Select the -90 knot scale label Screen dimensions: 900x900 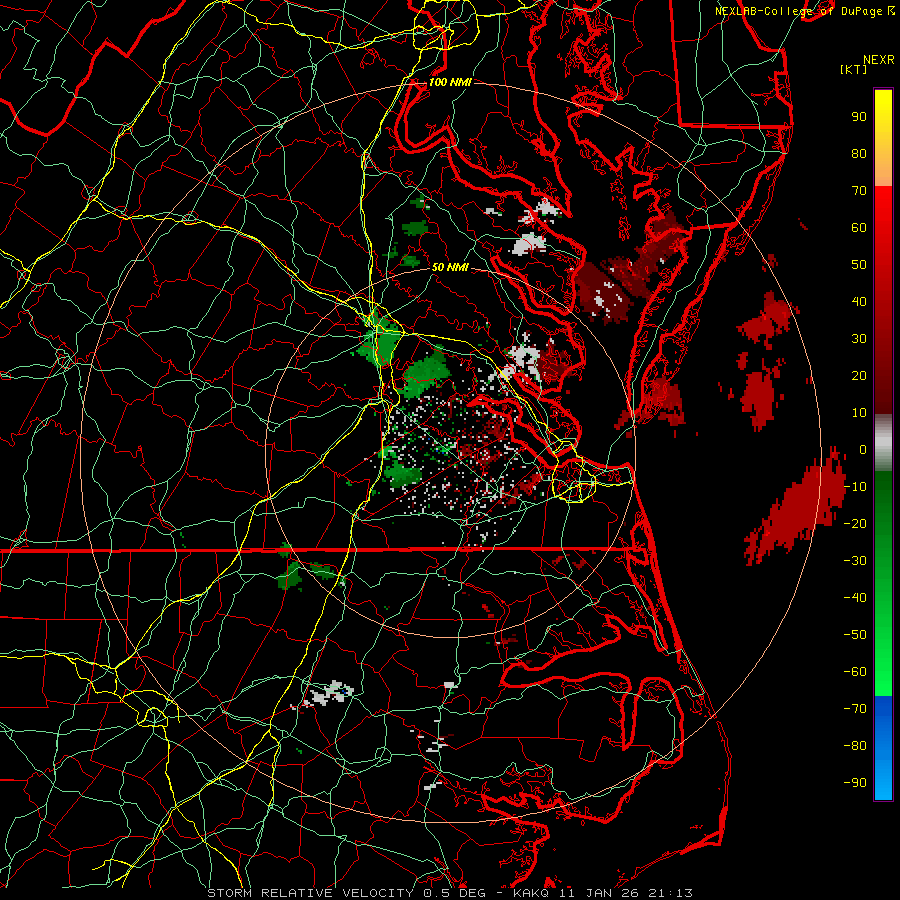coord(855,783)
